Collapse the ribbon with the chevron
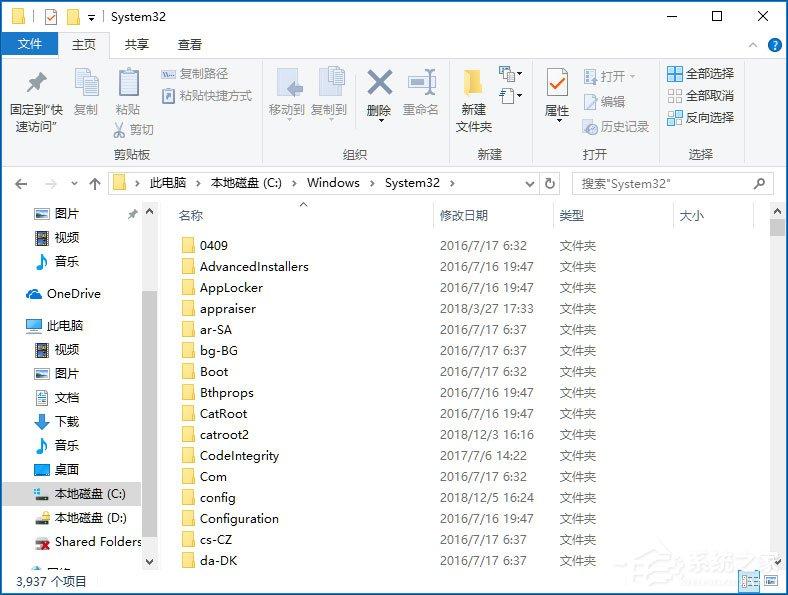The width and height of the screenshot is (788, 595). (753, 45)
